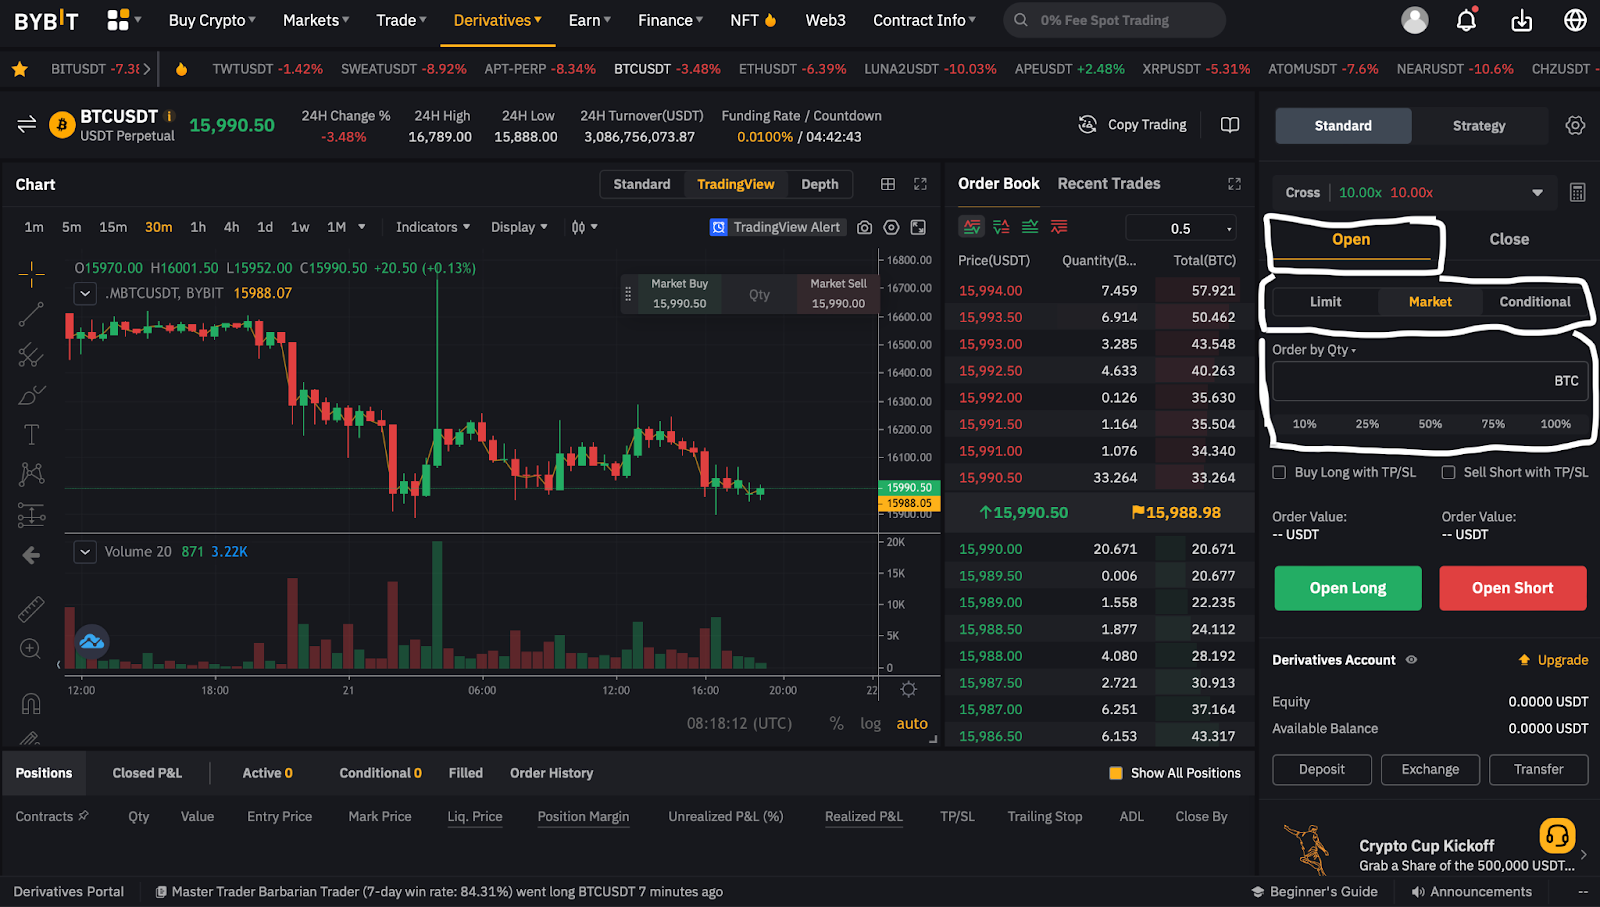Select the zoom in tool

pyautogui.click(x=31, y=649)
